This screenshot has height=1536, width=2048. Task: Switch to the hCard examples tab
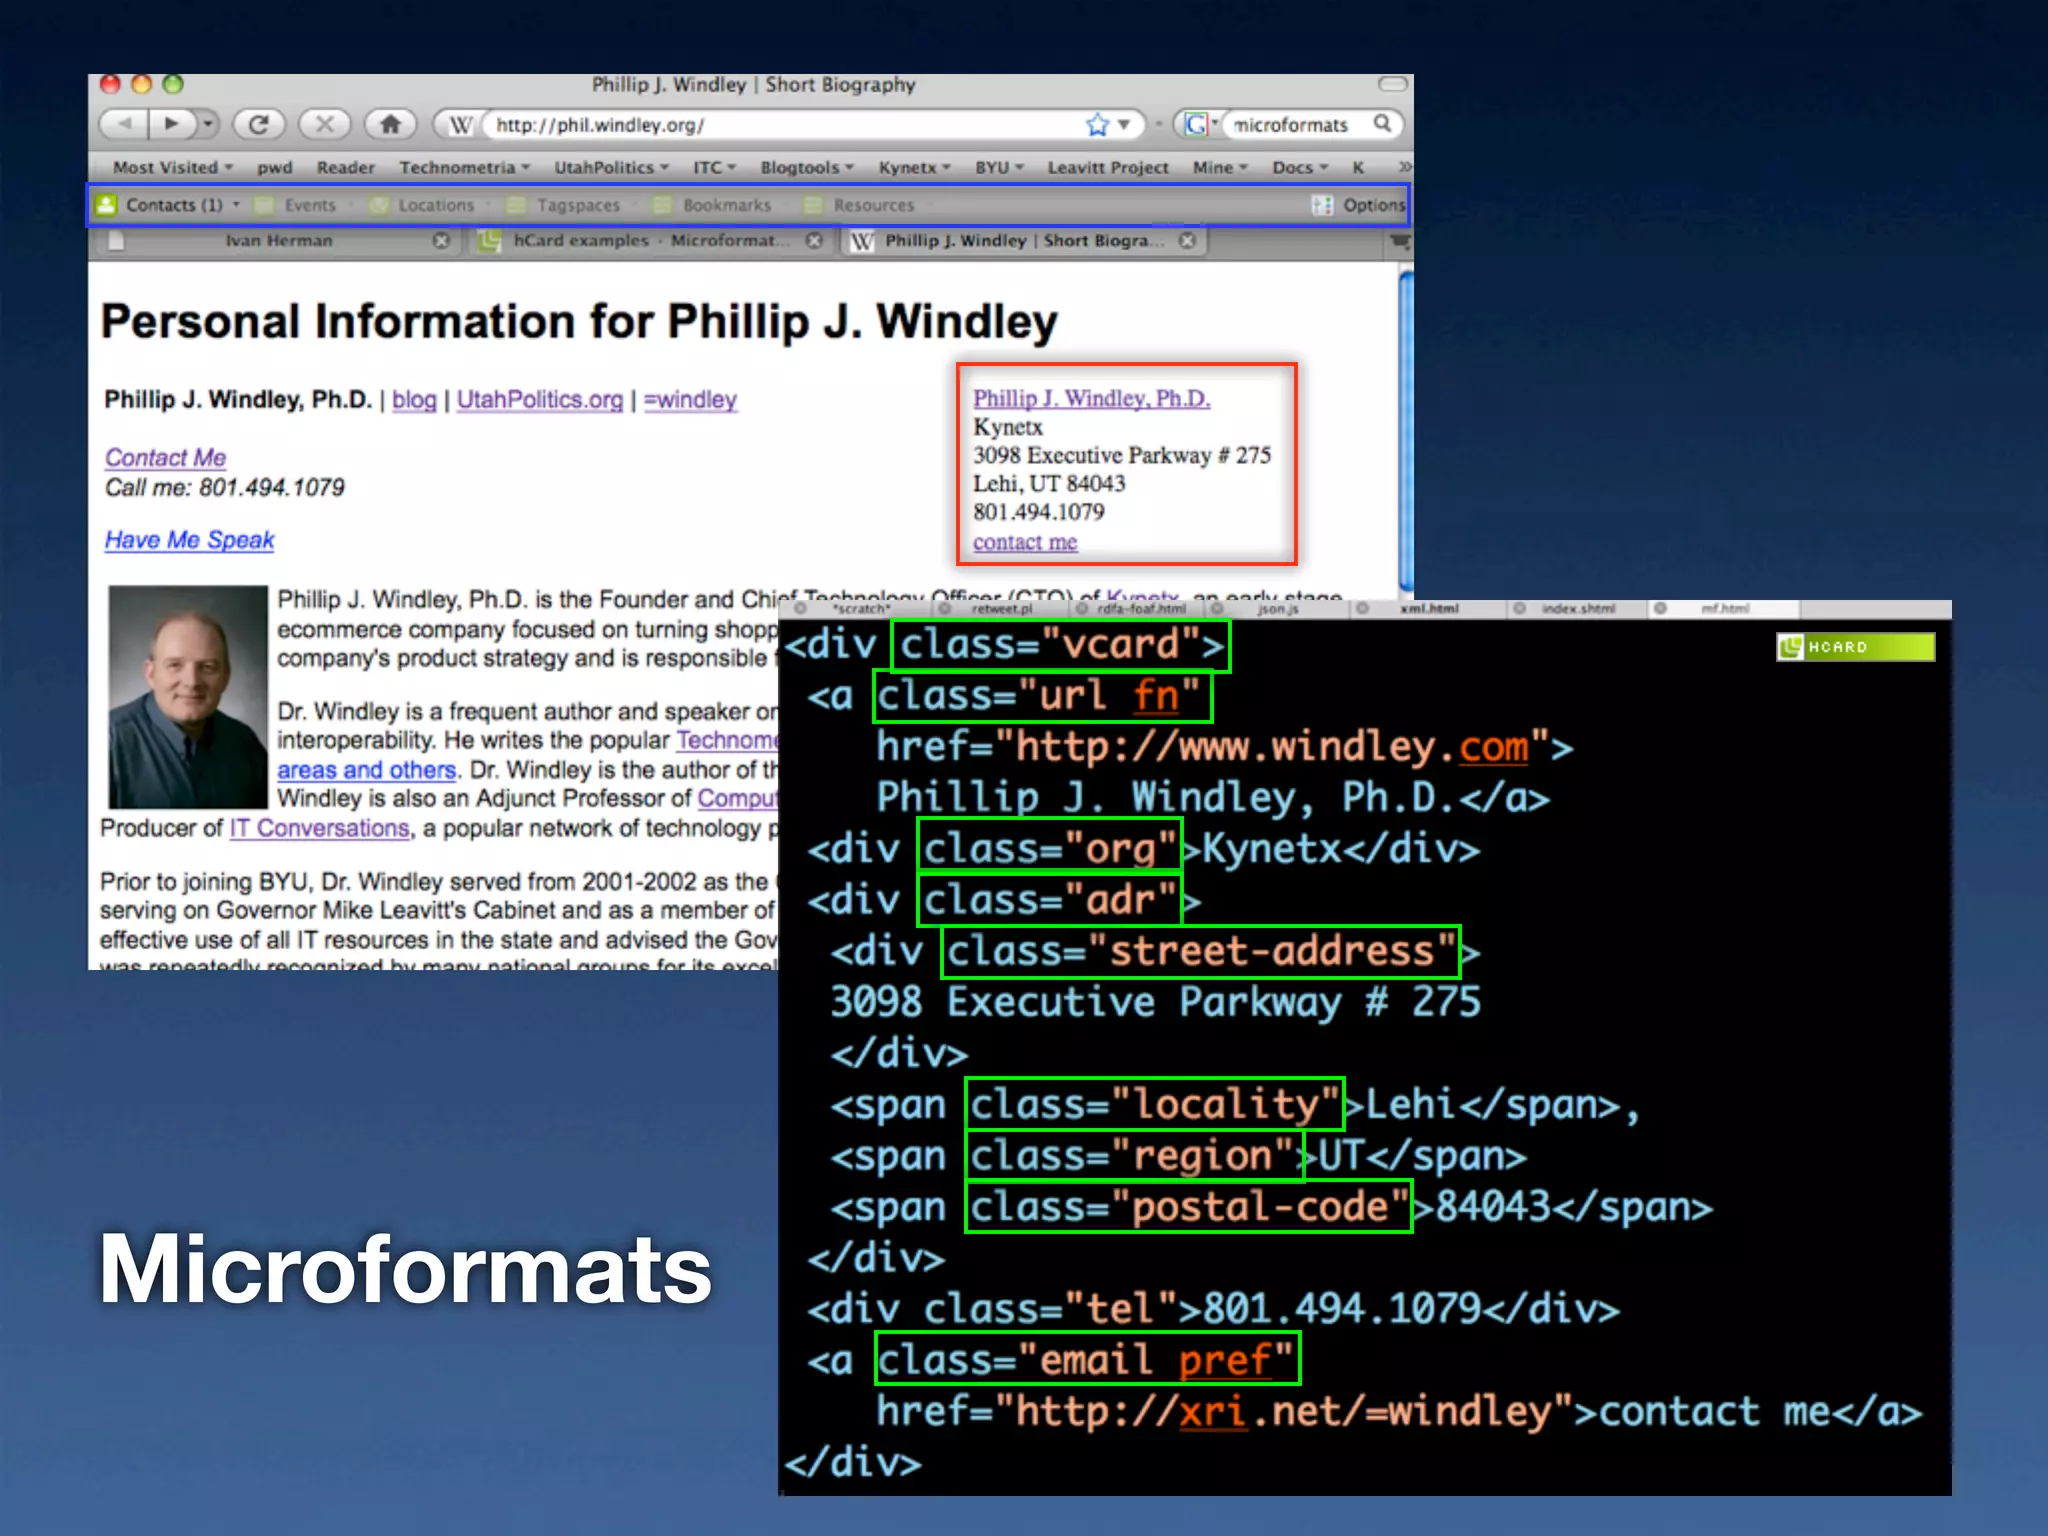click(x=650, y=241)
